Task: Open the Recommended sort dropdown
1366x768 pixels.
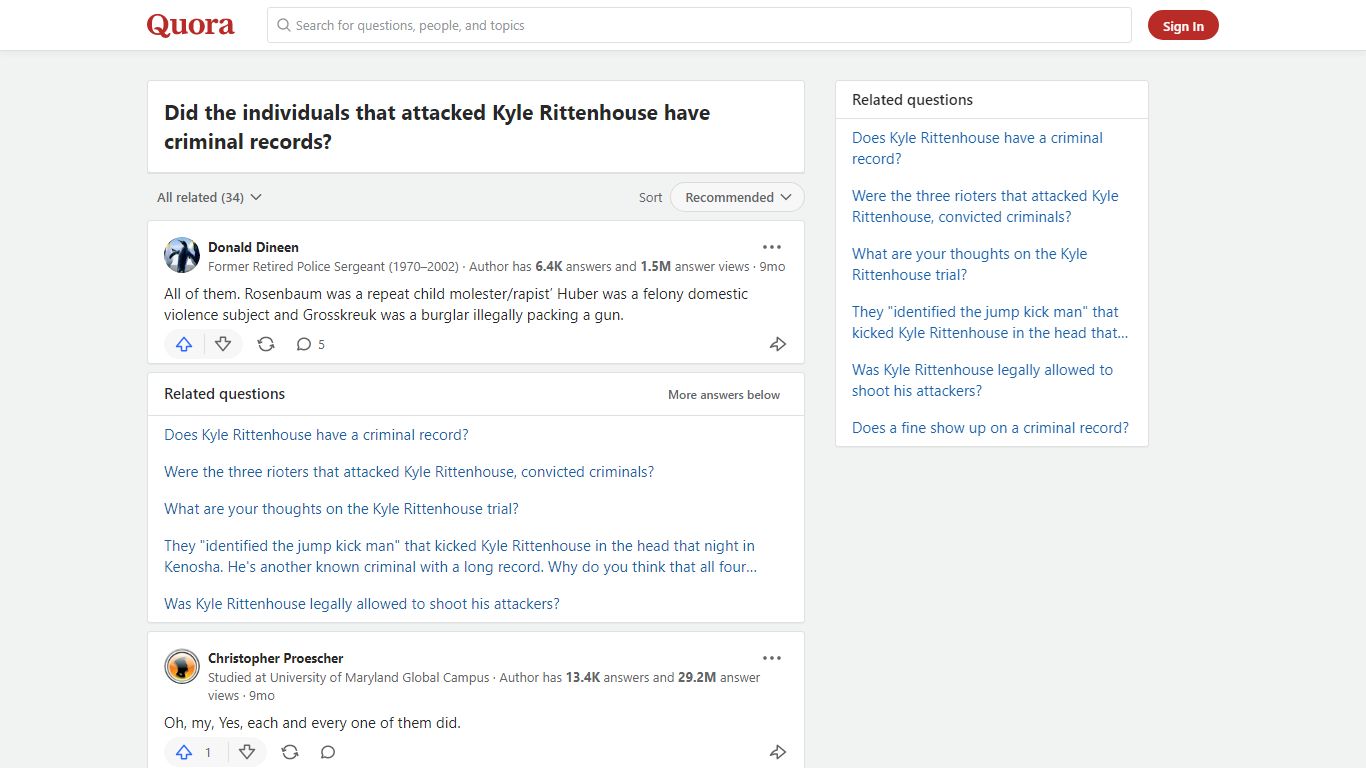Action: 737,197
